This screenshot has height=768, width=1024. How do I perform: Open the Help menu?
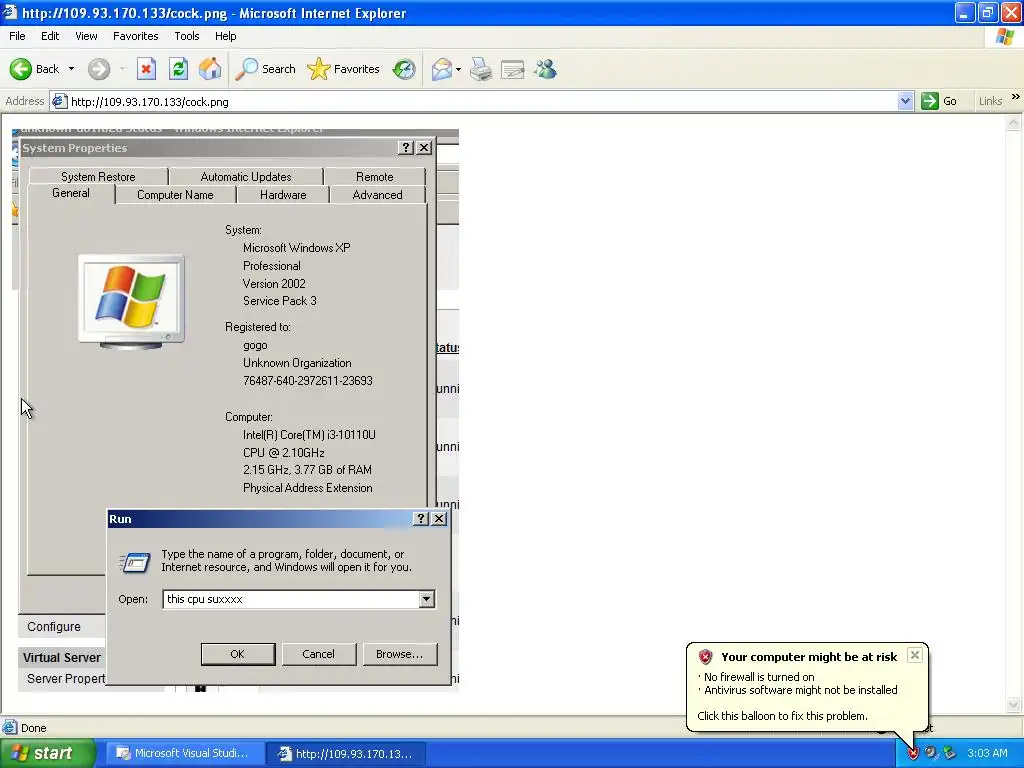pos(225,36)
